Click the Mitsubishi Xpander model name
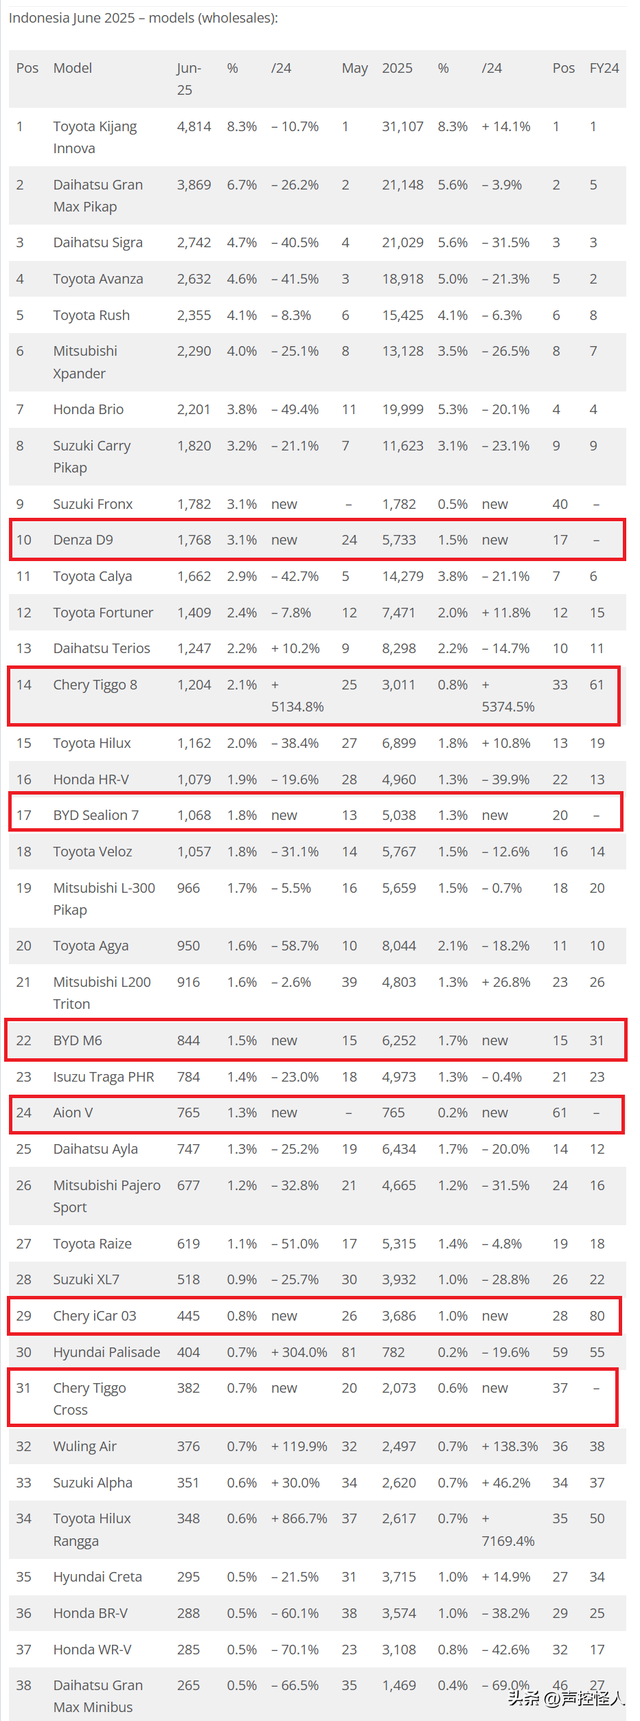Viewport: 640px width, 1721px height. pos(85,362)
